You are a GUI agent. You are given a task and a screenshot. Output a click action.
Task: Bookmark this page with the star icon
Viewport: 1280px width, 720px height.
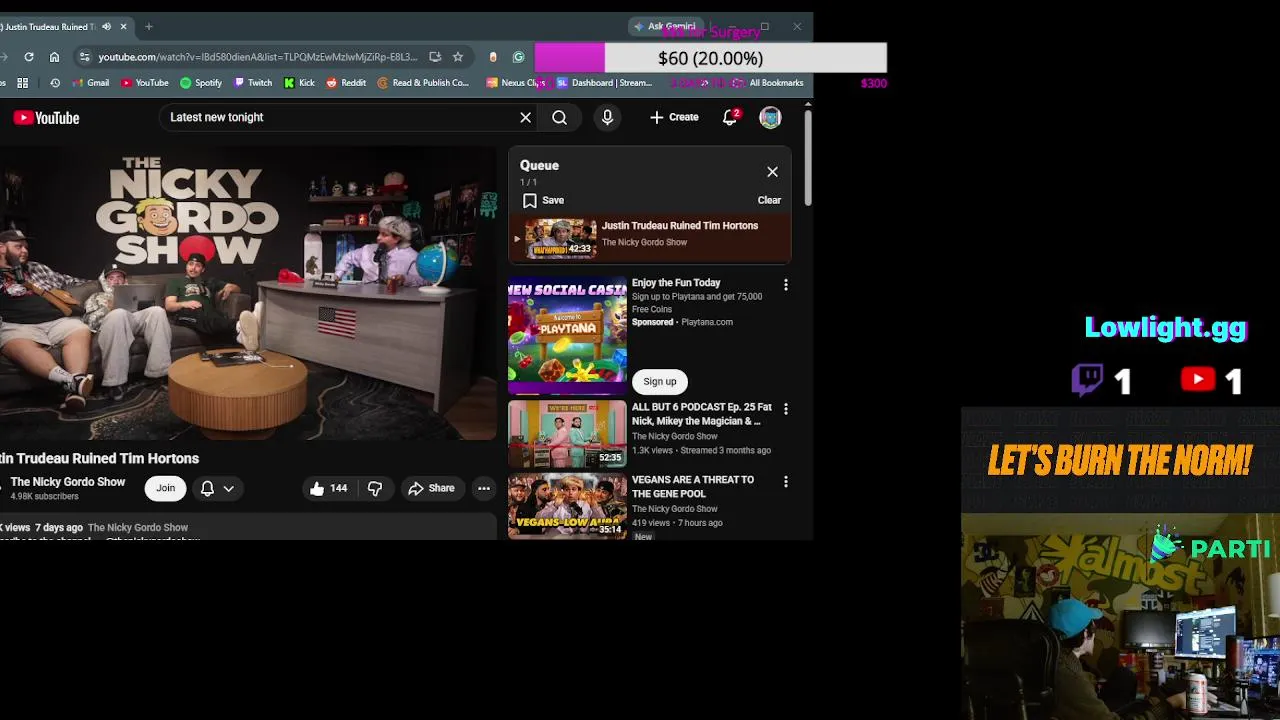coord(458,57)
